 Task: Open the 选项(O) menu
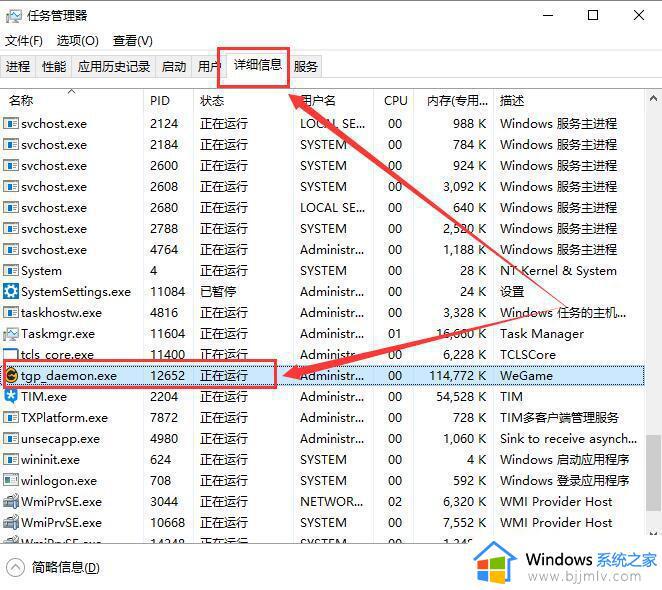coord(78,41)
